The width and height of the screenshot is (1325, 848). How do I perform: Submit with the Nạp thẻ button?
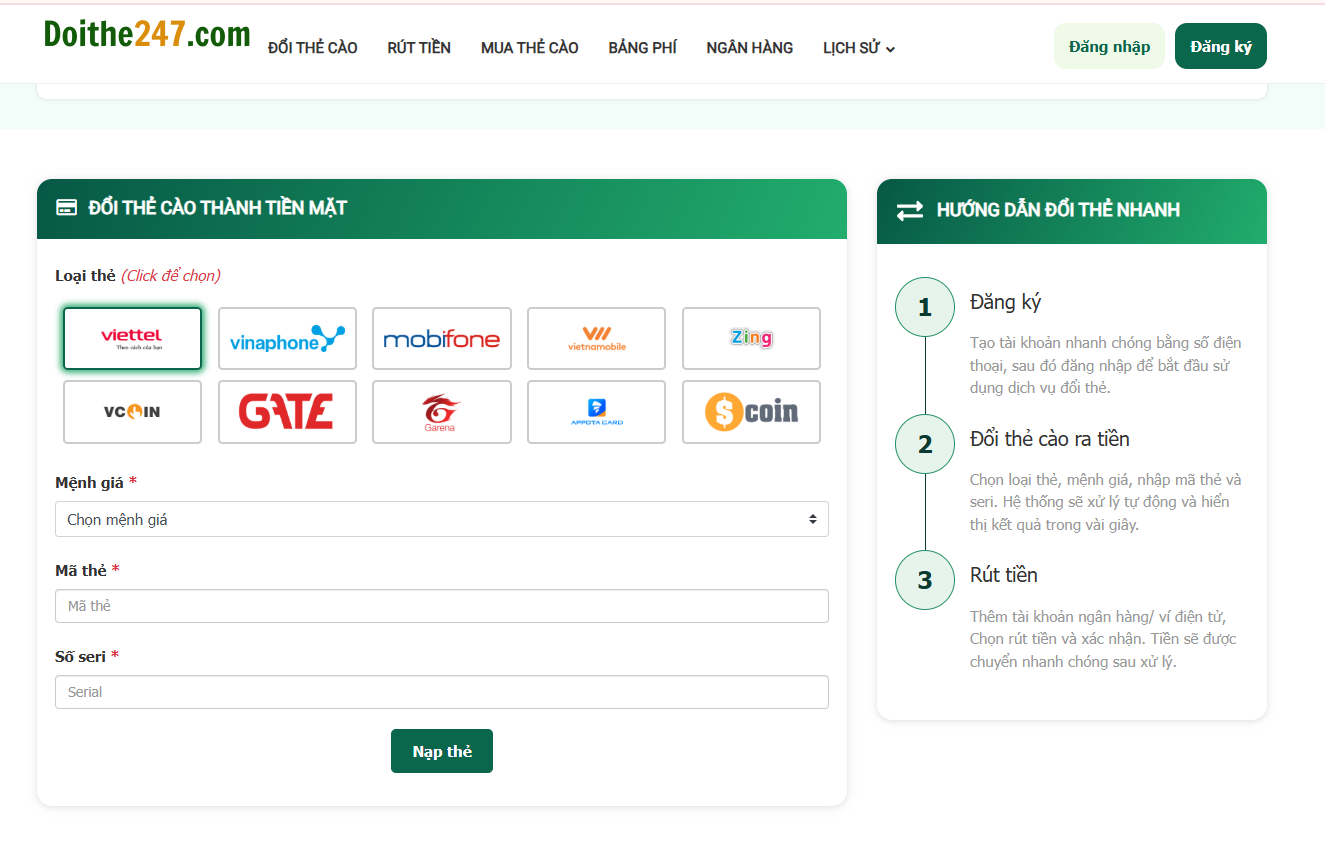(x=442, y=751)
